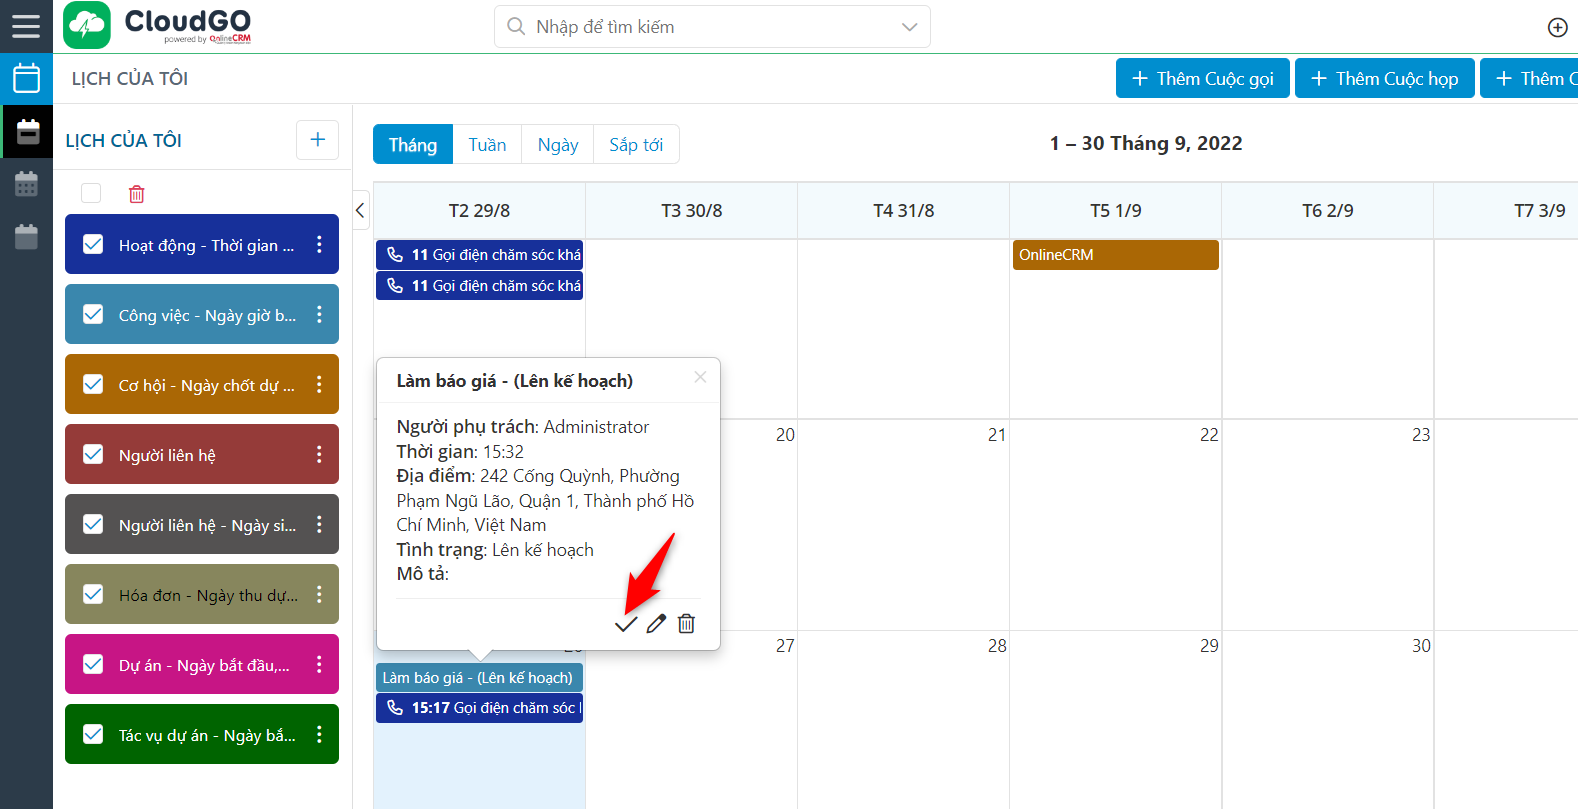This screenshot has height=809, width=1578.
Task: Open the search bar dropdown chevron
Action: [x=906, y=26]
